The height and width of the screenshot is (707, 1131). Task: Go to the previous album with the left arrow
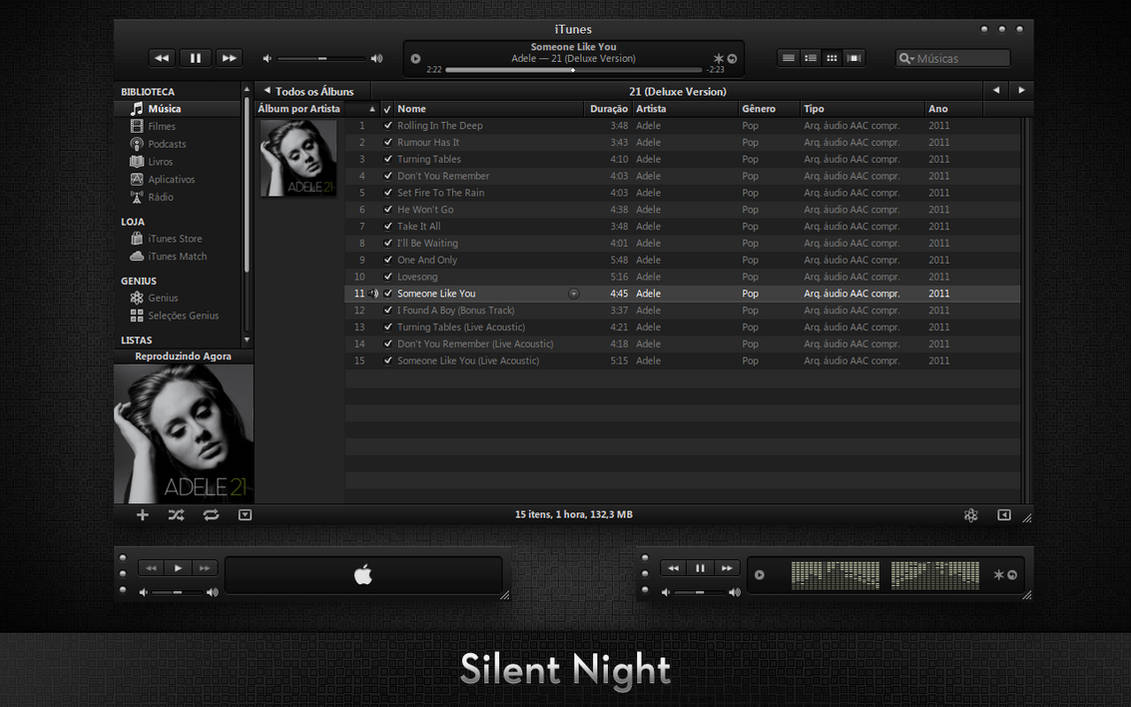click(x=996, y=90)
